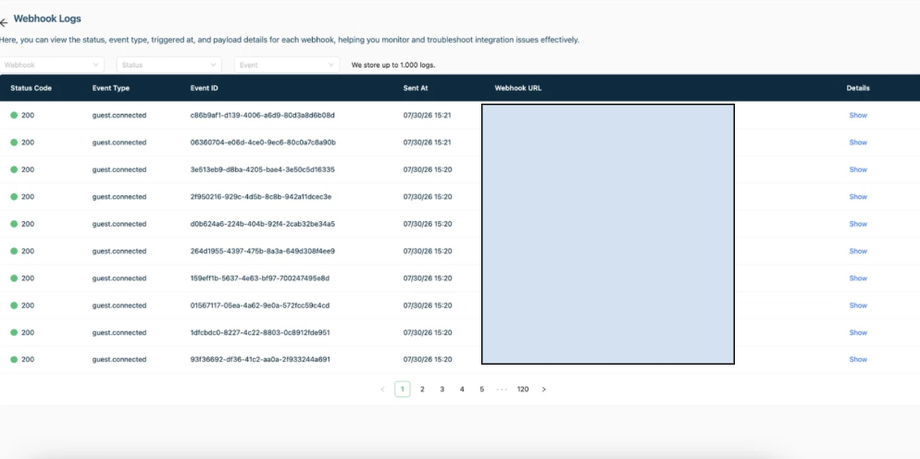This screenshot has height=459, width=920.
Task: Click the Sent At column header
Action: click(x=415, y=88)
